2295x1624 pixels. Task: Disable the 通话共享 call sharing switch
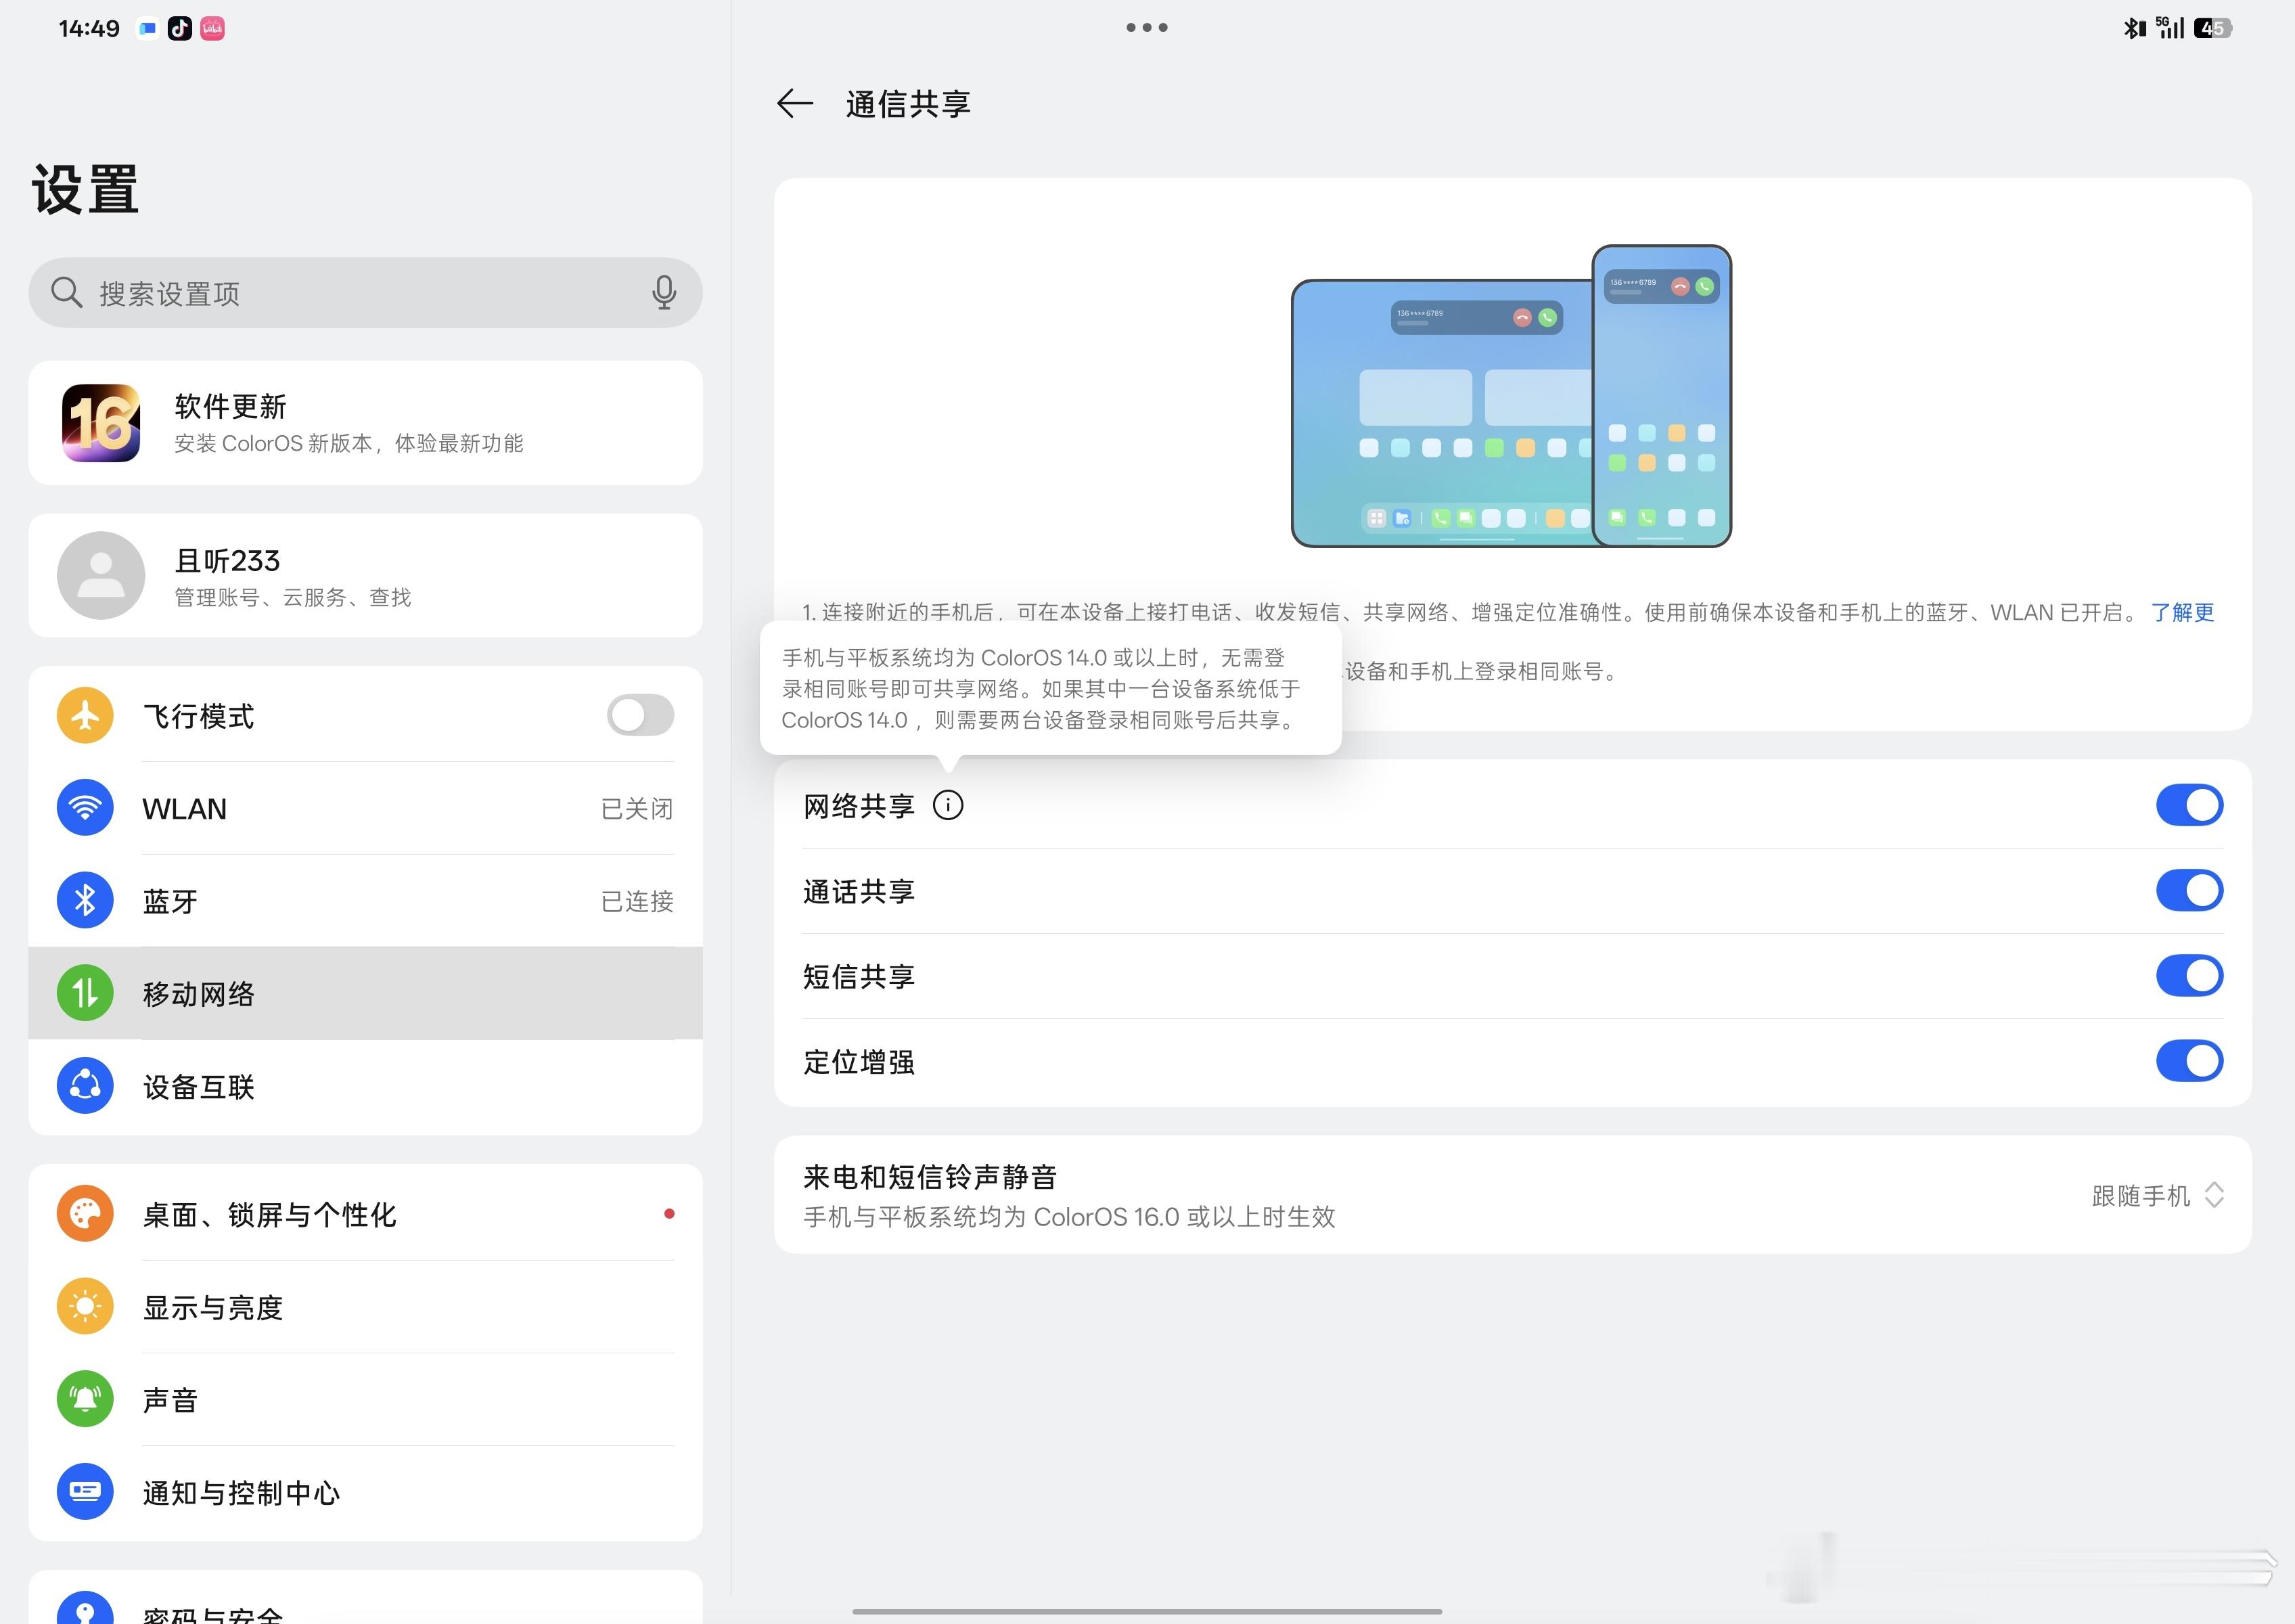click(2189, 890)
